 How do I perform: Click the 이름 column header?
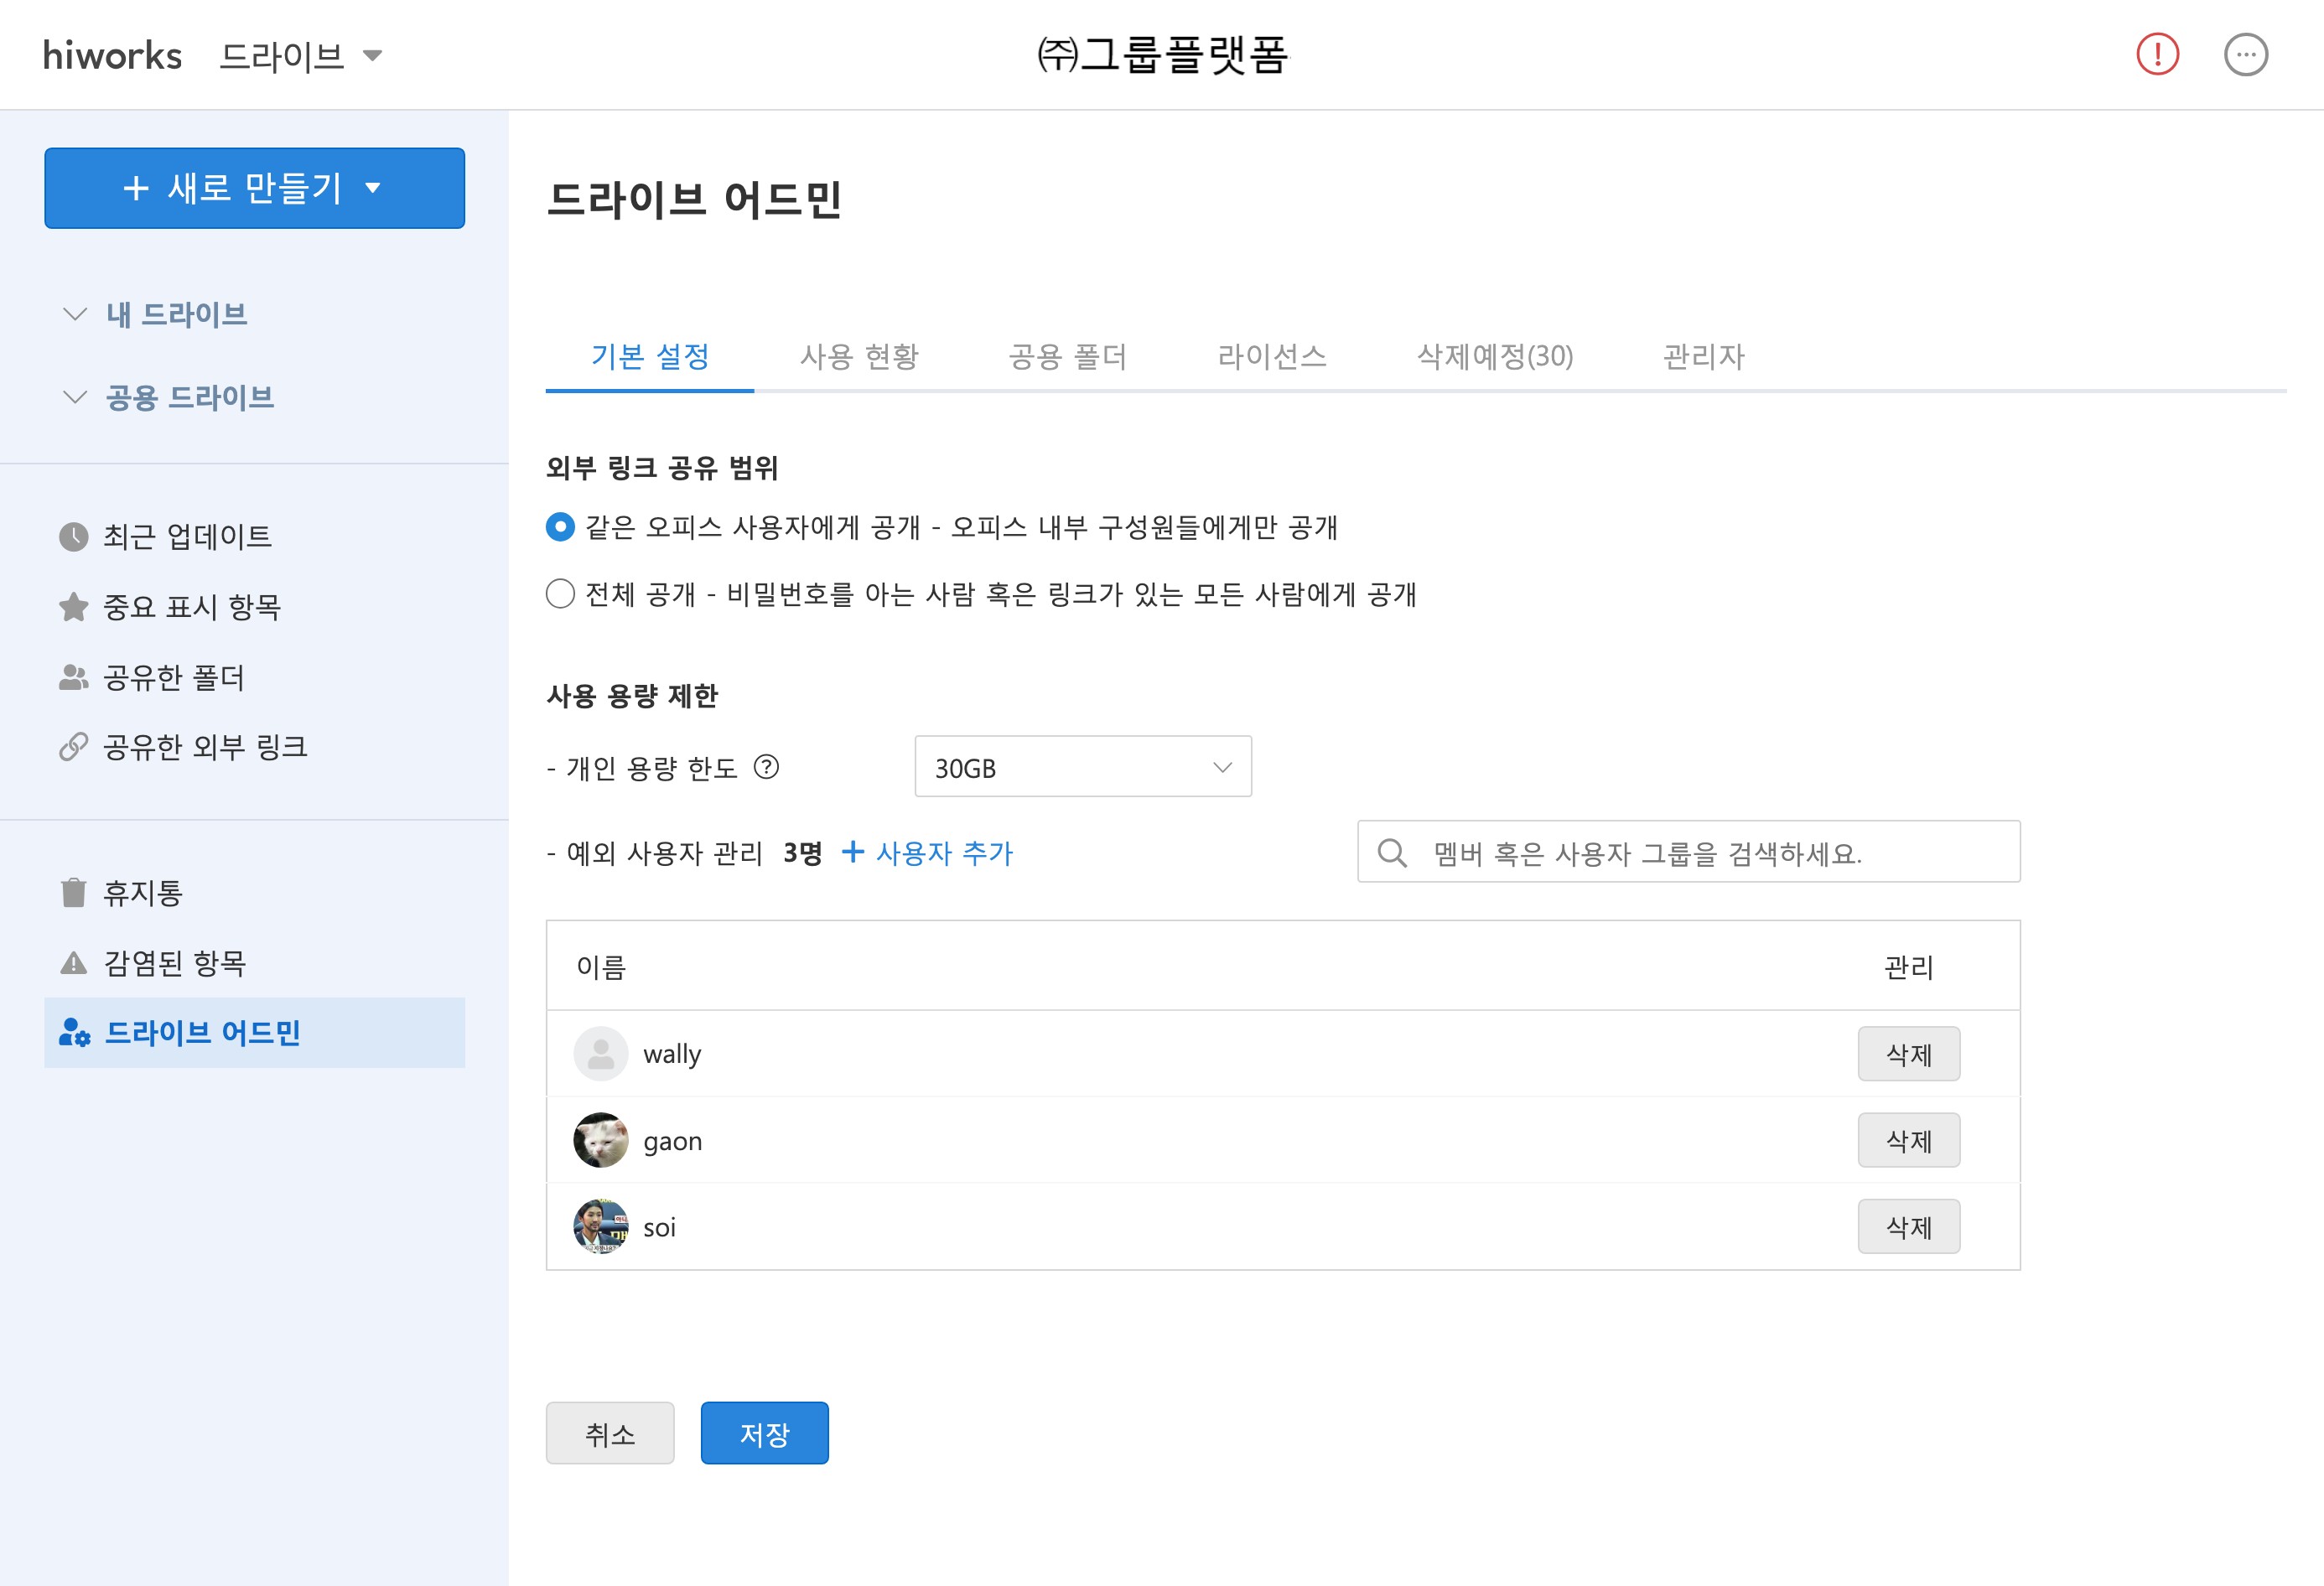[x=601, y=967]
